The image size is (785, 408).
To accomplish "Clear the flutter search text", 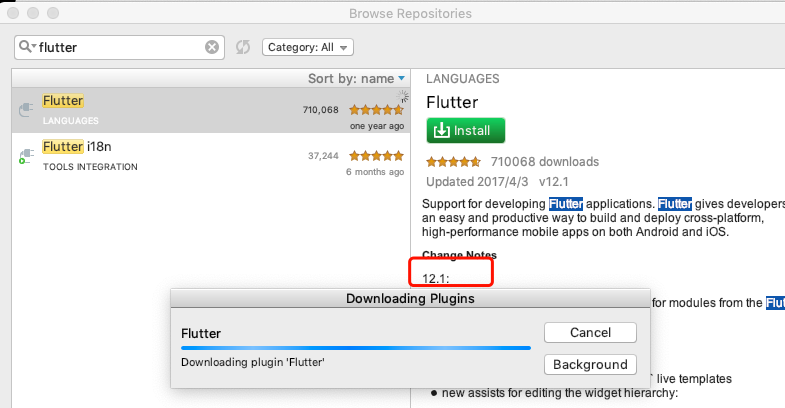I will coord(212,47).
